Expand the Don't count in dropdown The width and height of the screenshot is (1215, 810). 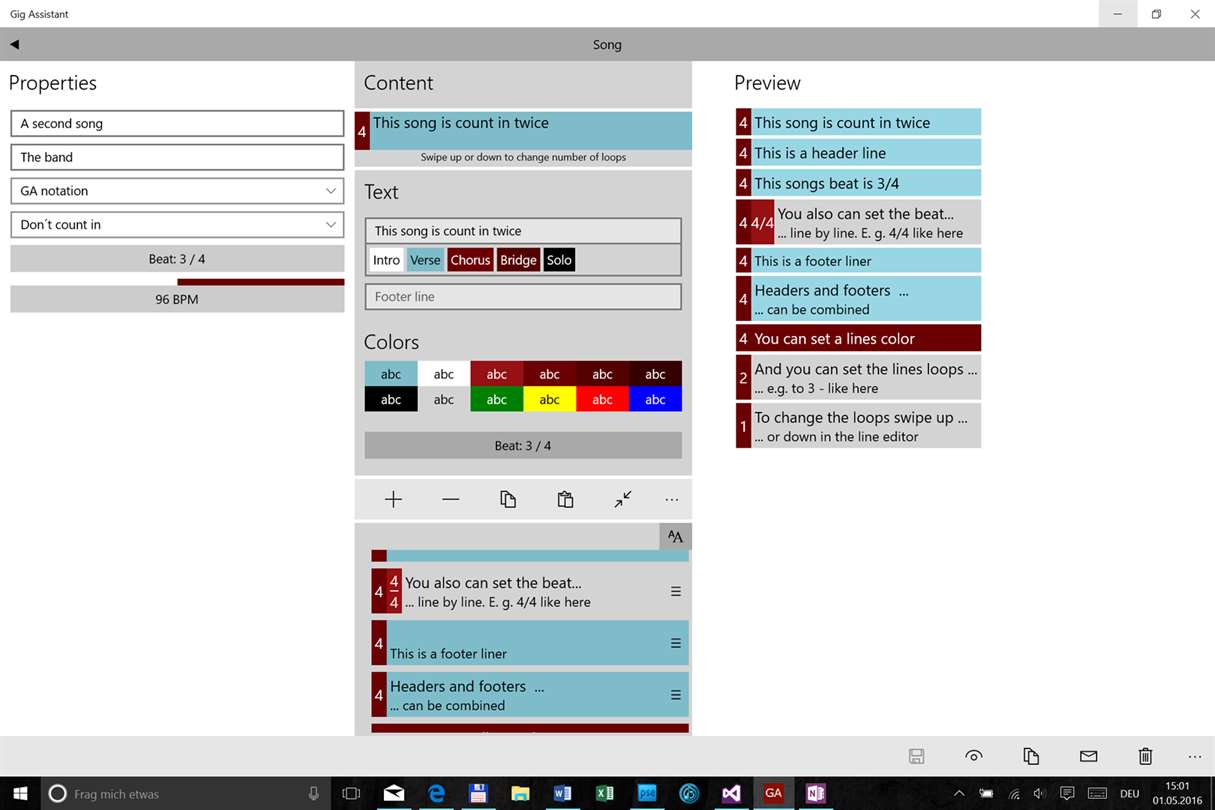[x=177, y=225]
